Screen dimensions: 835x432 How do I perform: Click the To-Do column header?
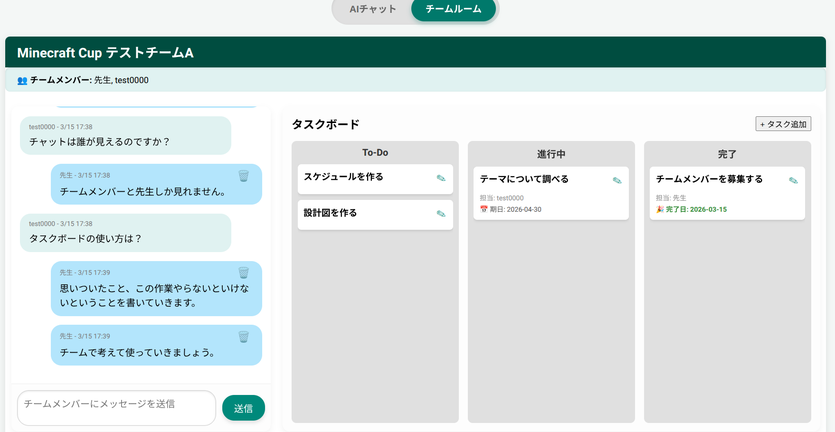(x=375, y=153)
